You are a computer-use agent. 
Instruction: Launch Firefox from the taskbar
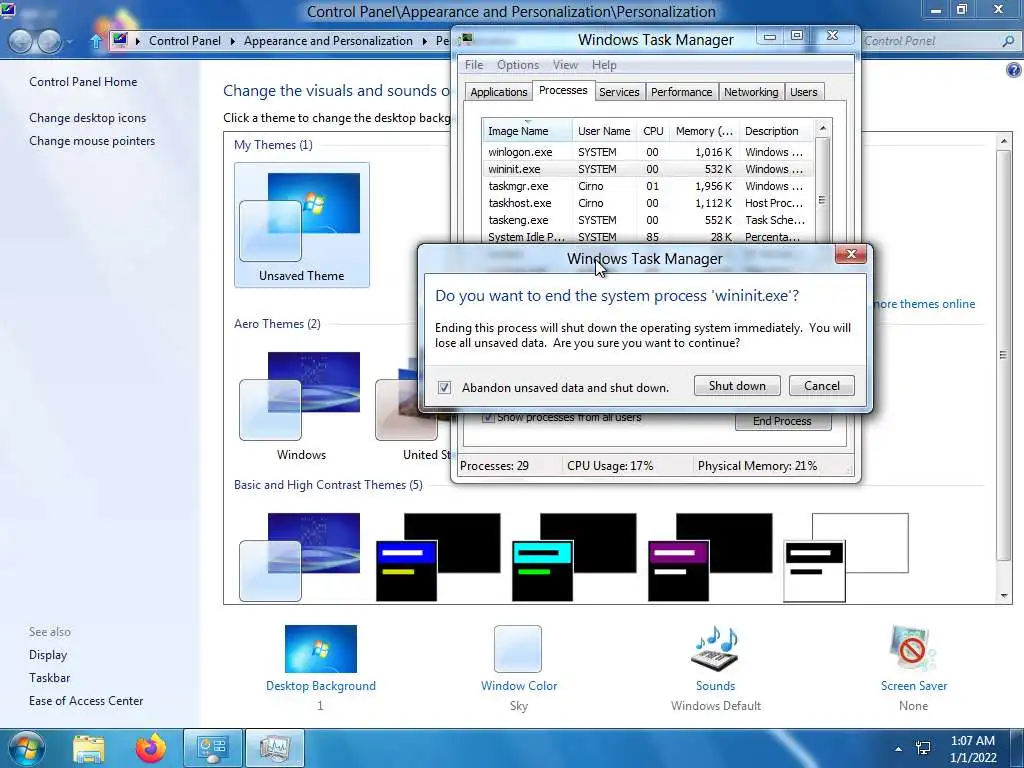(150, 748)
